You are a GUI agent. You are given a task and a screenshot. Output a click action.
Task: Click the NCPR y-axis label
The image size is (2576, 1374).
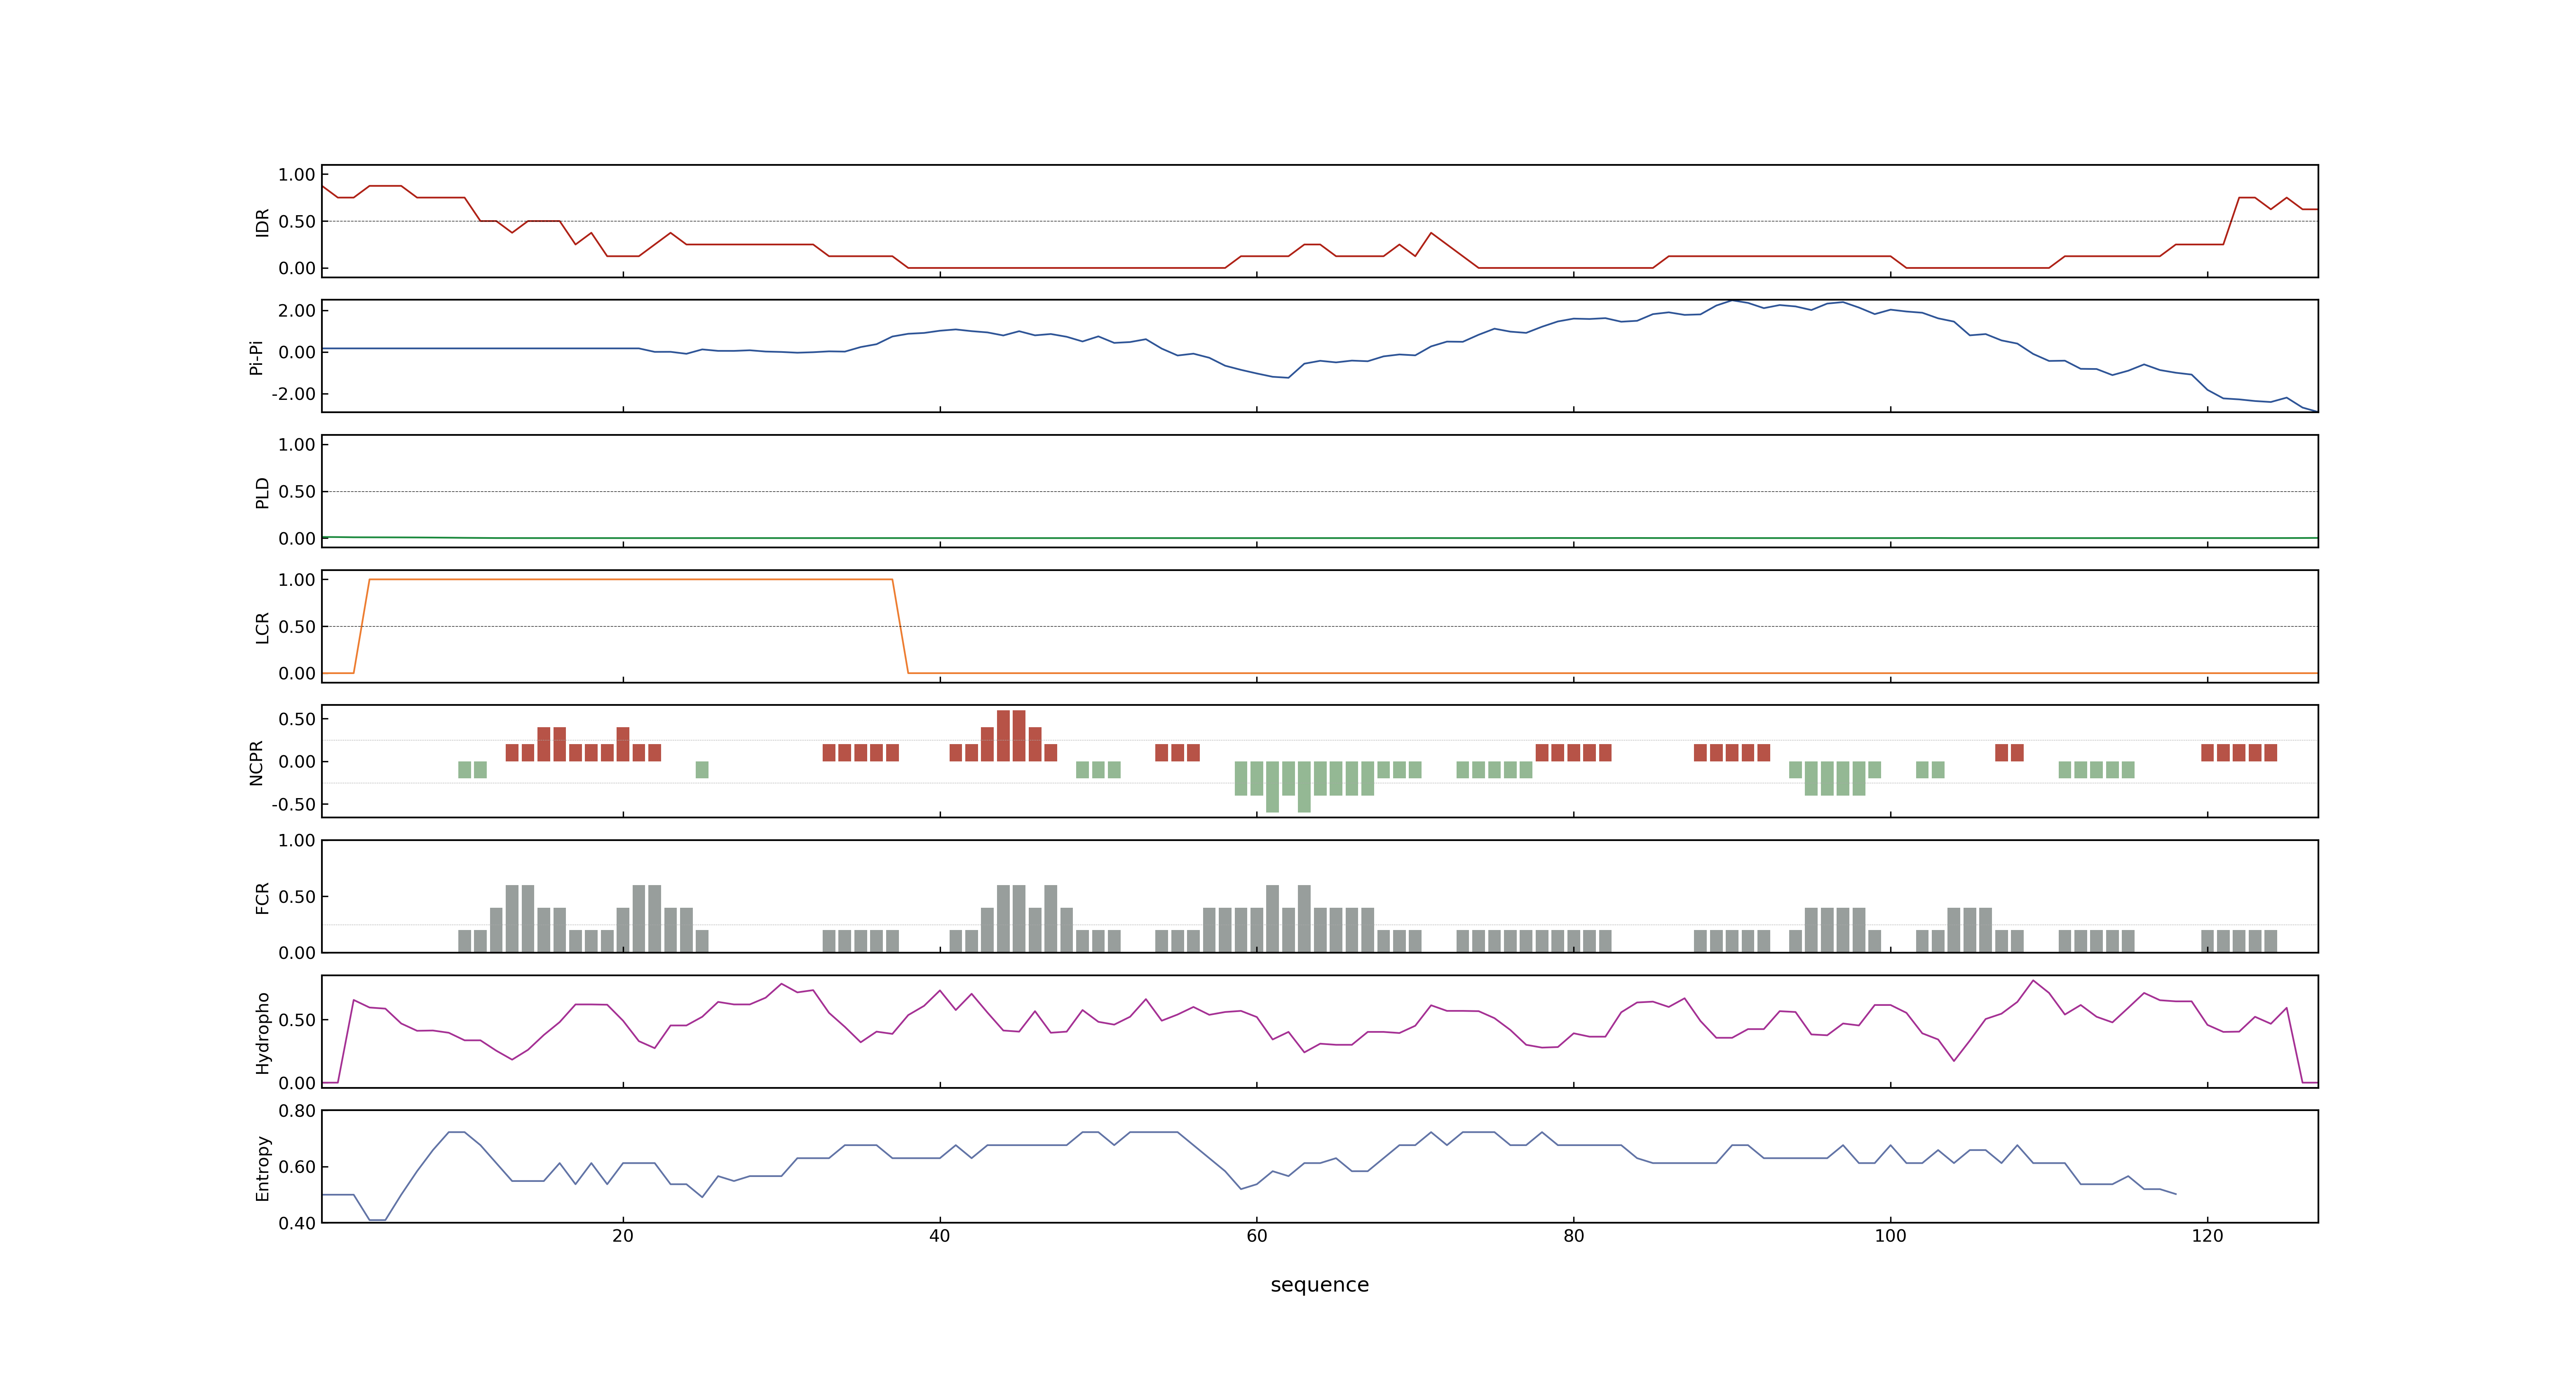coord(256,763)
